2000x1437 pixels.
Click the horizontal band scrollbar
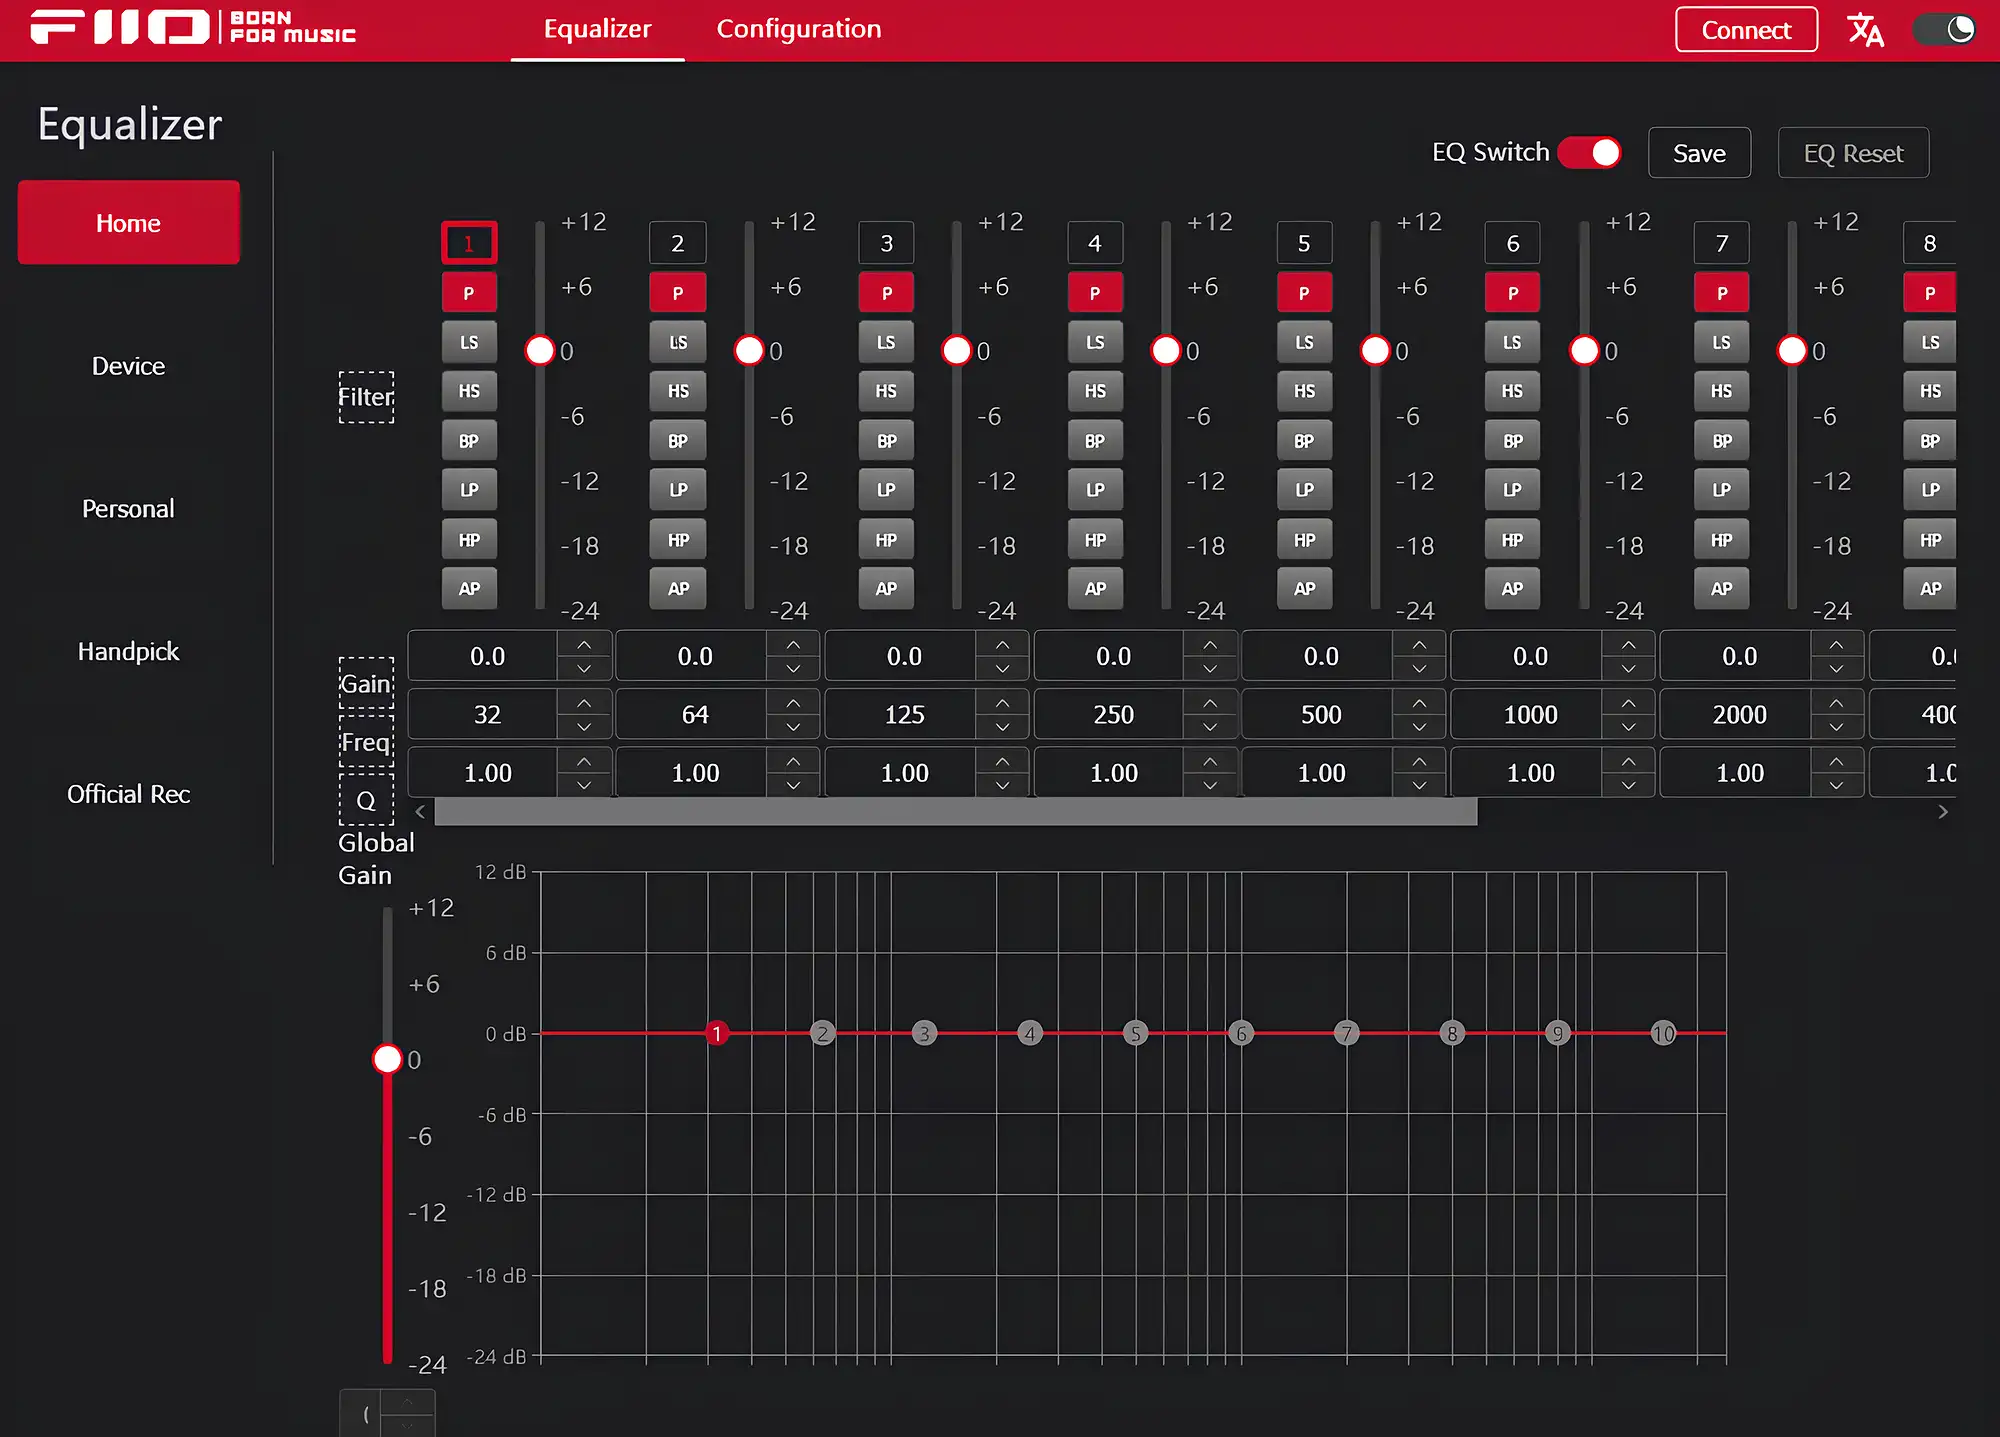(x=955, y=812)
